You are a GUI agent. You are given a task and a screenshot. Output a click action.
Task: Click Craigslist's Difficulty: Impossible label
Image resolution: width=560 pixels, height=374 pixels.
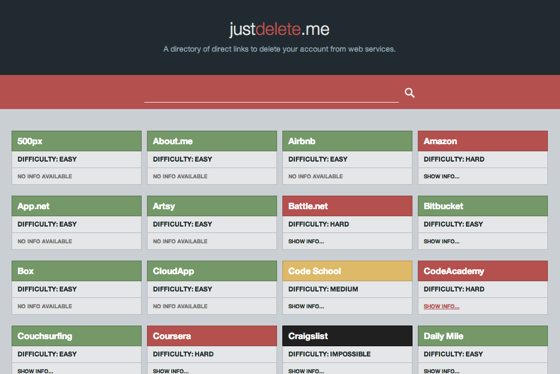[329, 354]
